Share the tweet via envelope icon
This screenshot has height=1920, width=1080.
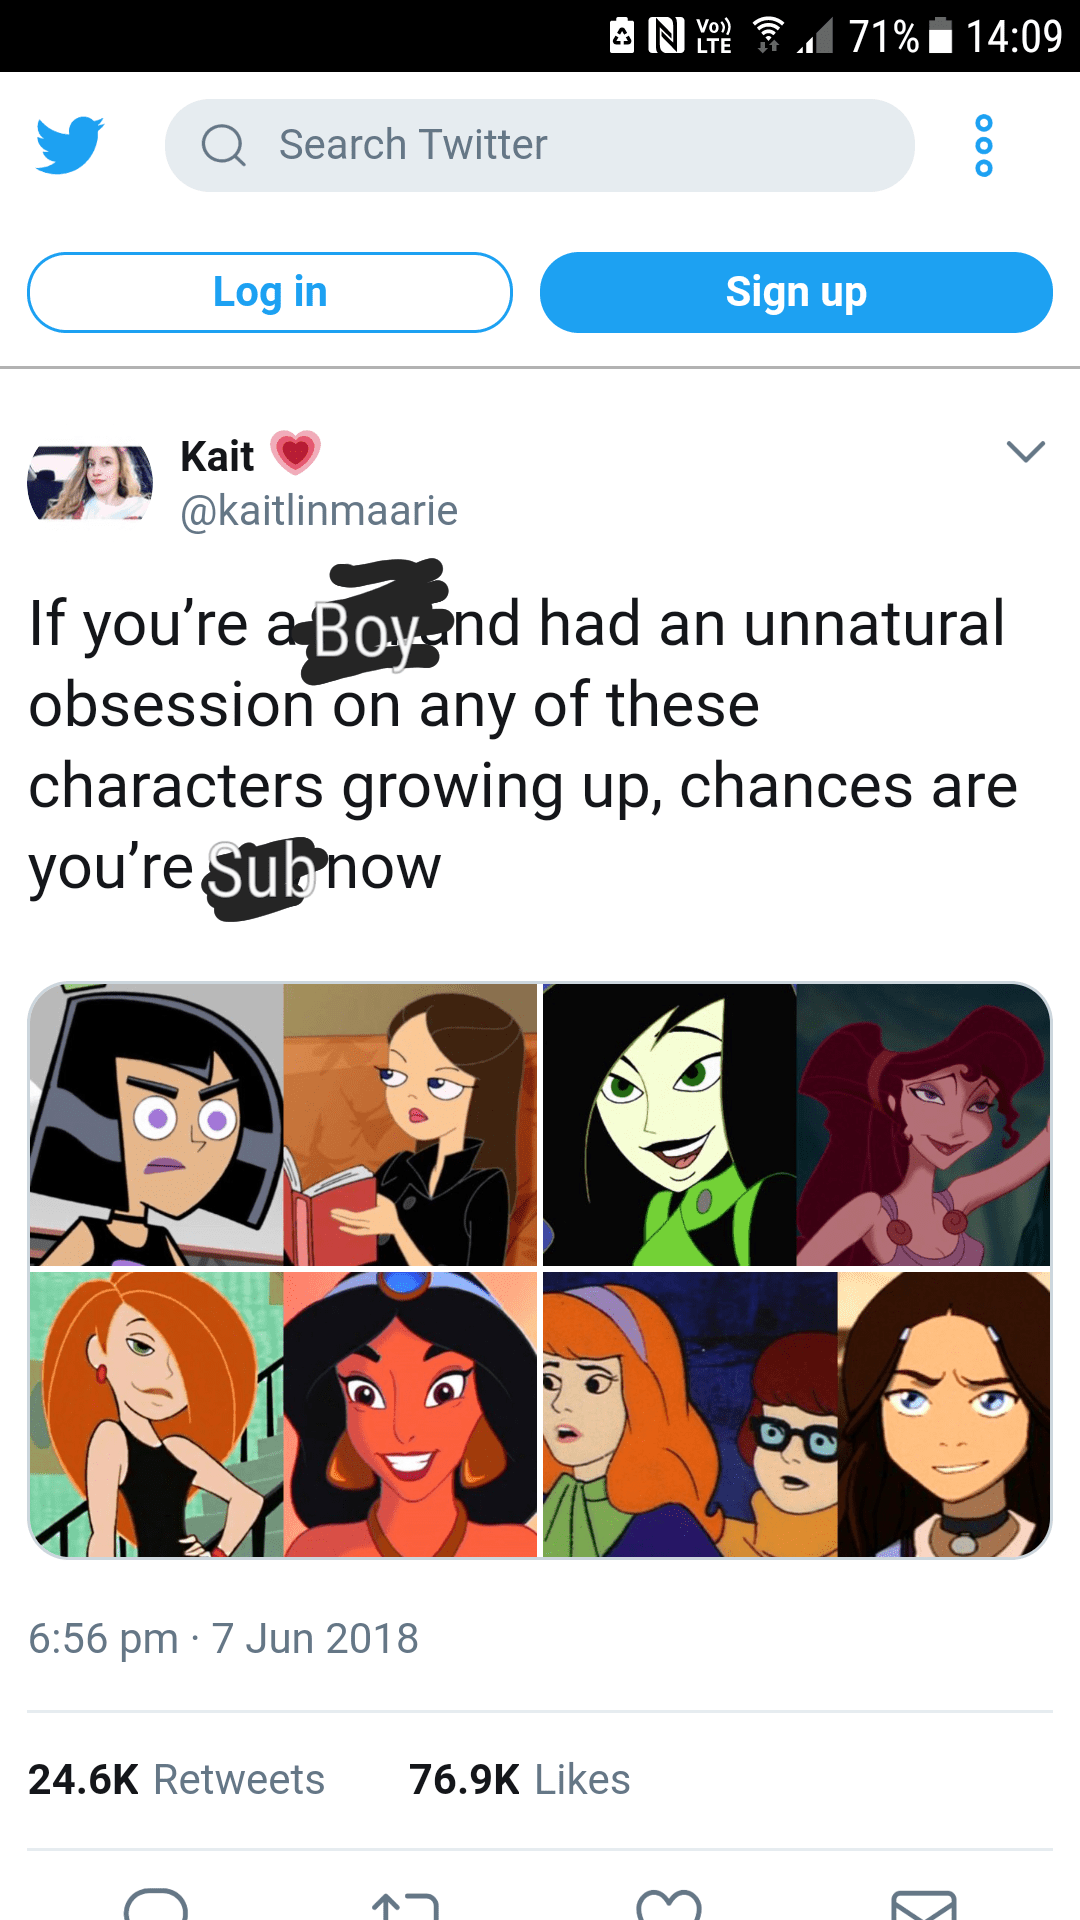924,1904
